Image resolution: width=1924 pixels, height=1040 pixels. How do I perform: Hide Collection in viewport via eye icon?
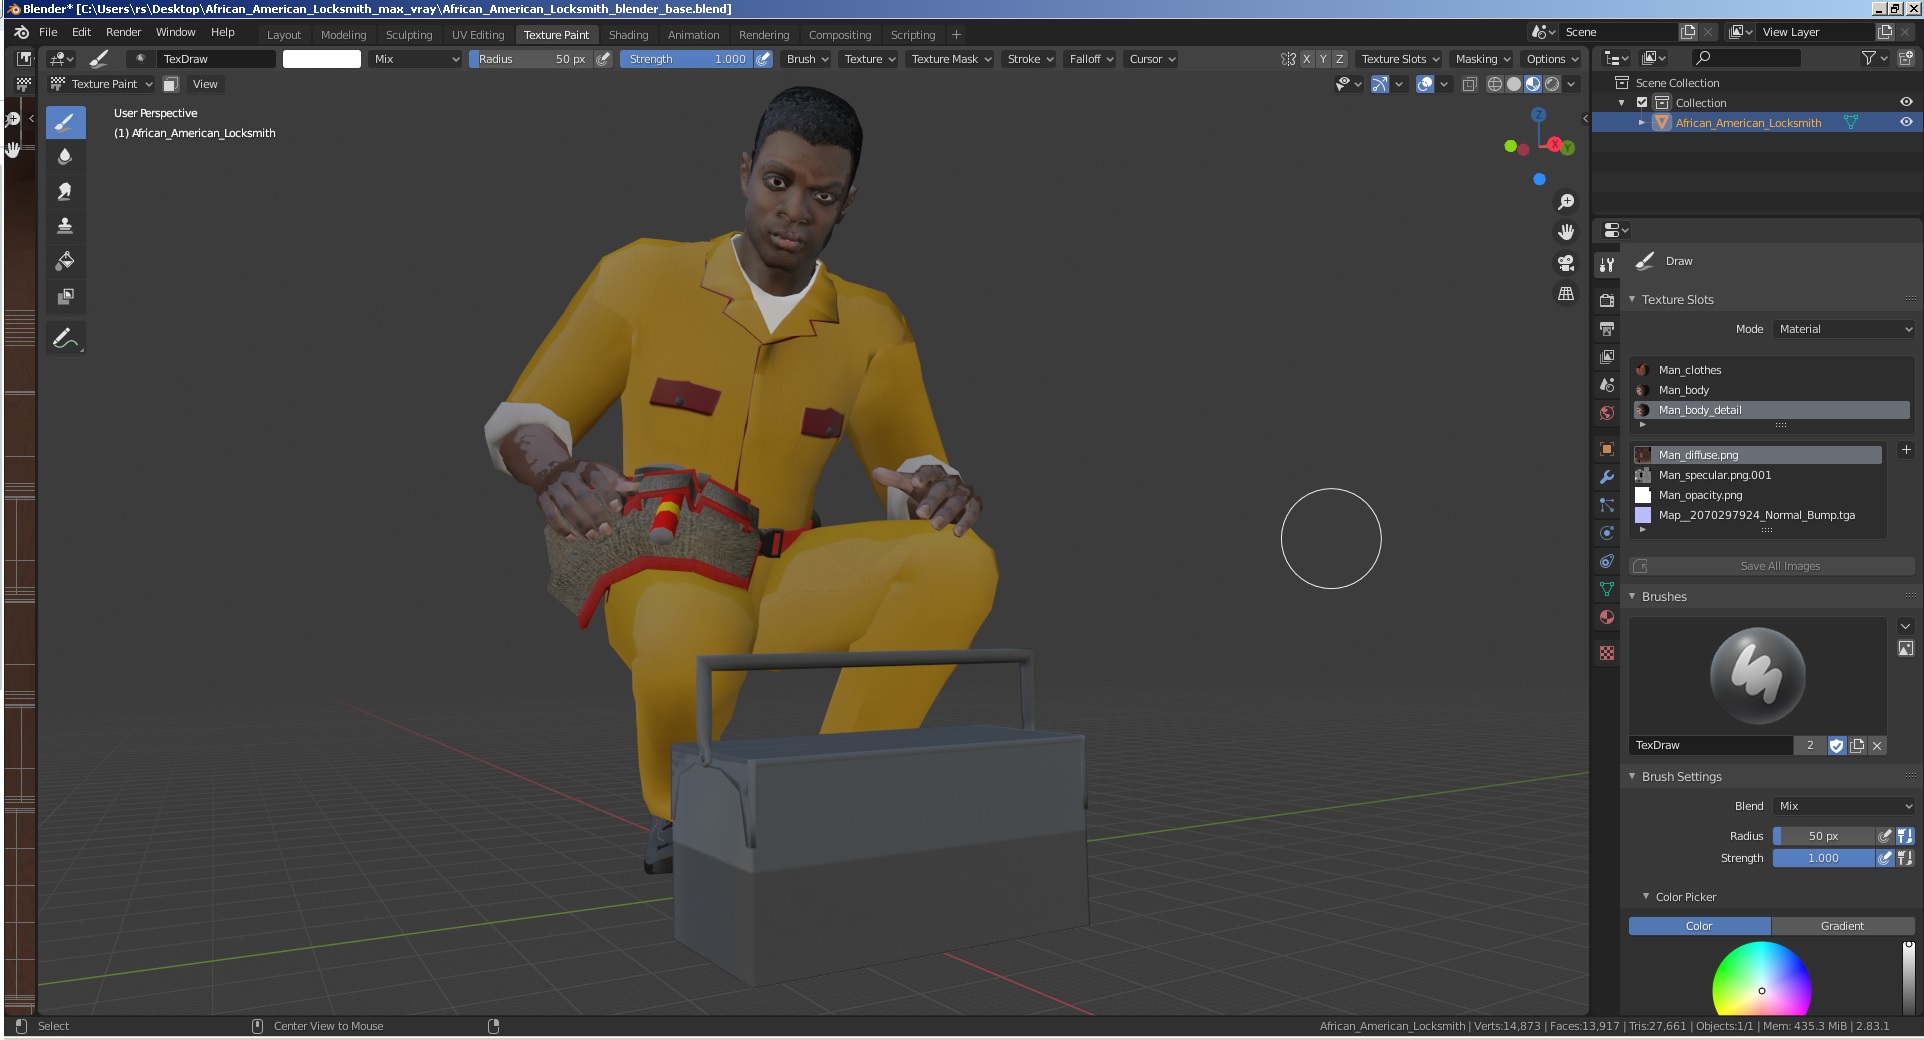click(x=1906, y=103)
